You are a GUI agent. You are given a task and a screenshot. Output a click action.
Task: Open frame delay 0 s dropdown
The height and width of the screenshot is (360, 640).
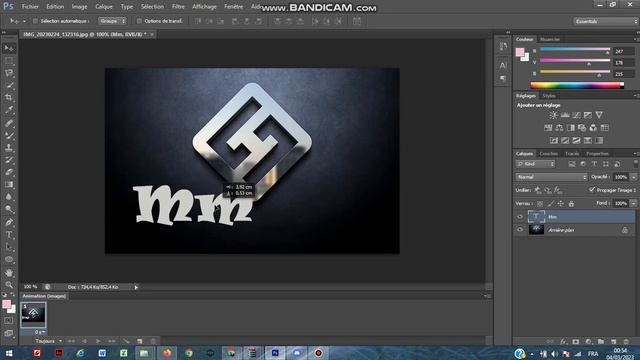[39, 332]
